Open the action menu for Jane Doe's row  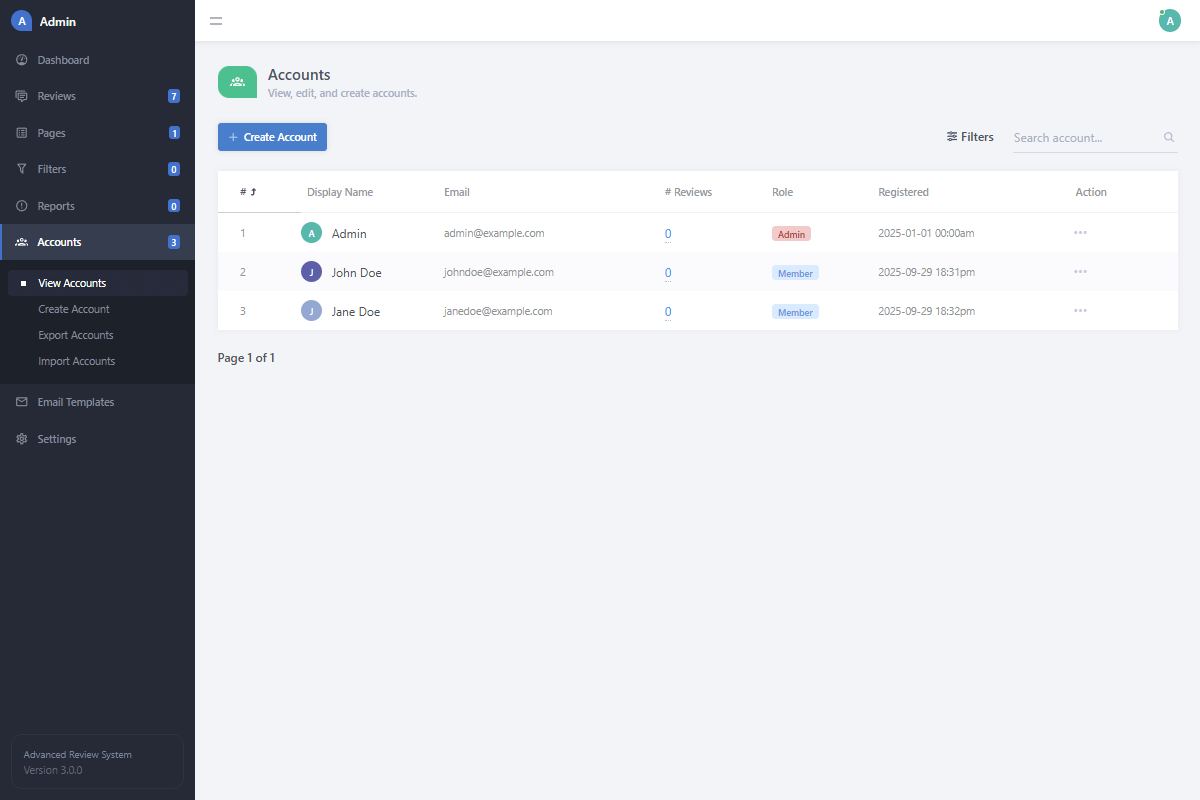[1080, 310]
